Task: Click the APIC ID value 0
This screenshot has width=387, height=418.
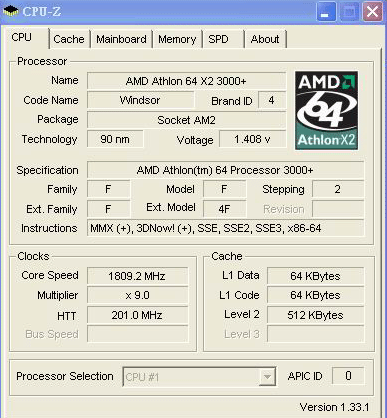Action: [x=348, y=376]
